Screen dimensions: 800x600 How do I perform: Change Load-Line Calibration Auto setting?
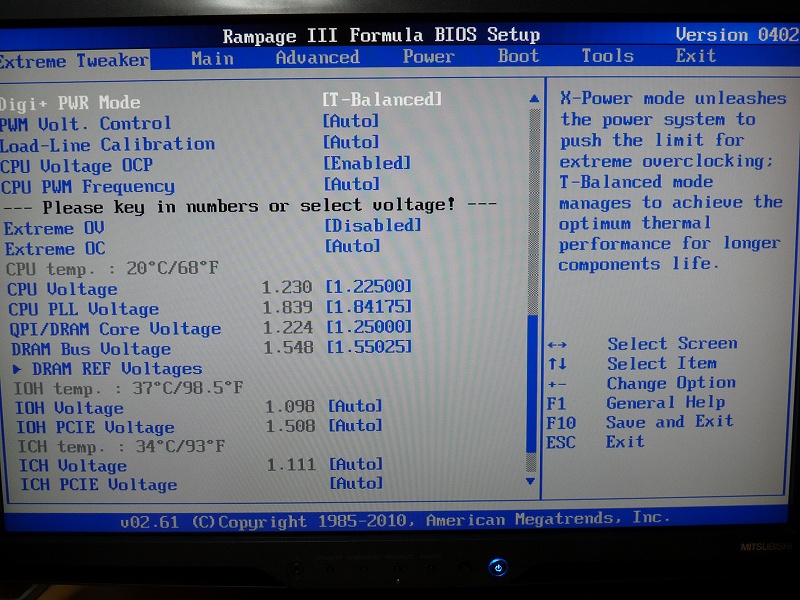click(351, 142)
